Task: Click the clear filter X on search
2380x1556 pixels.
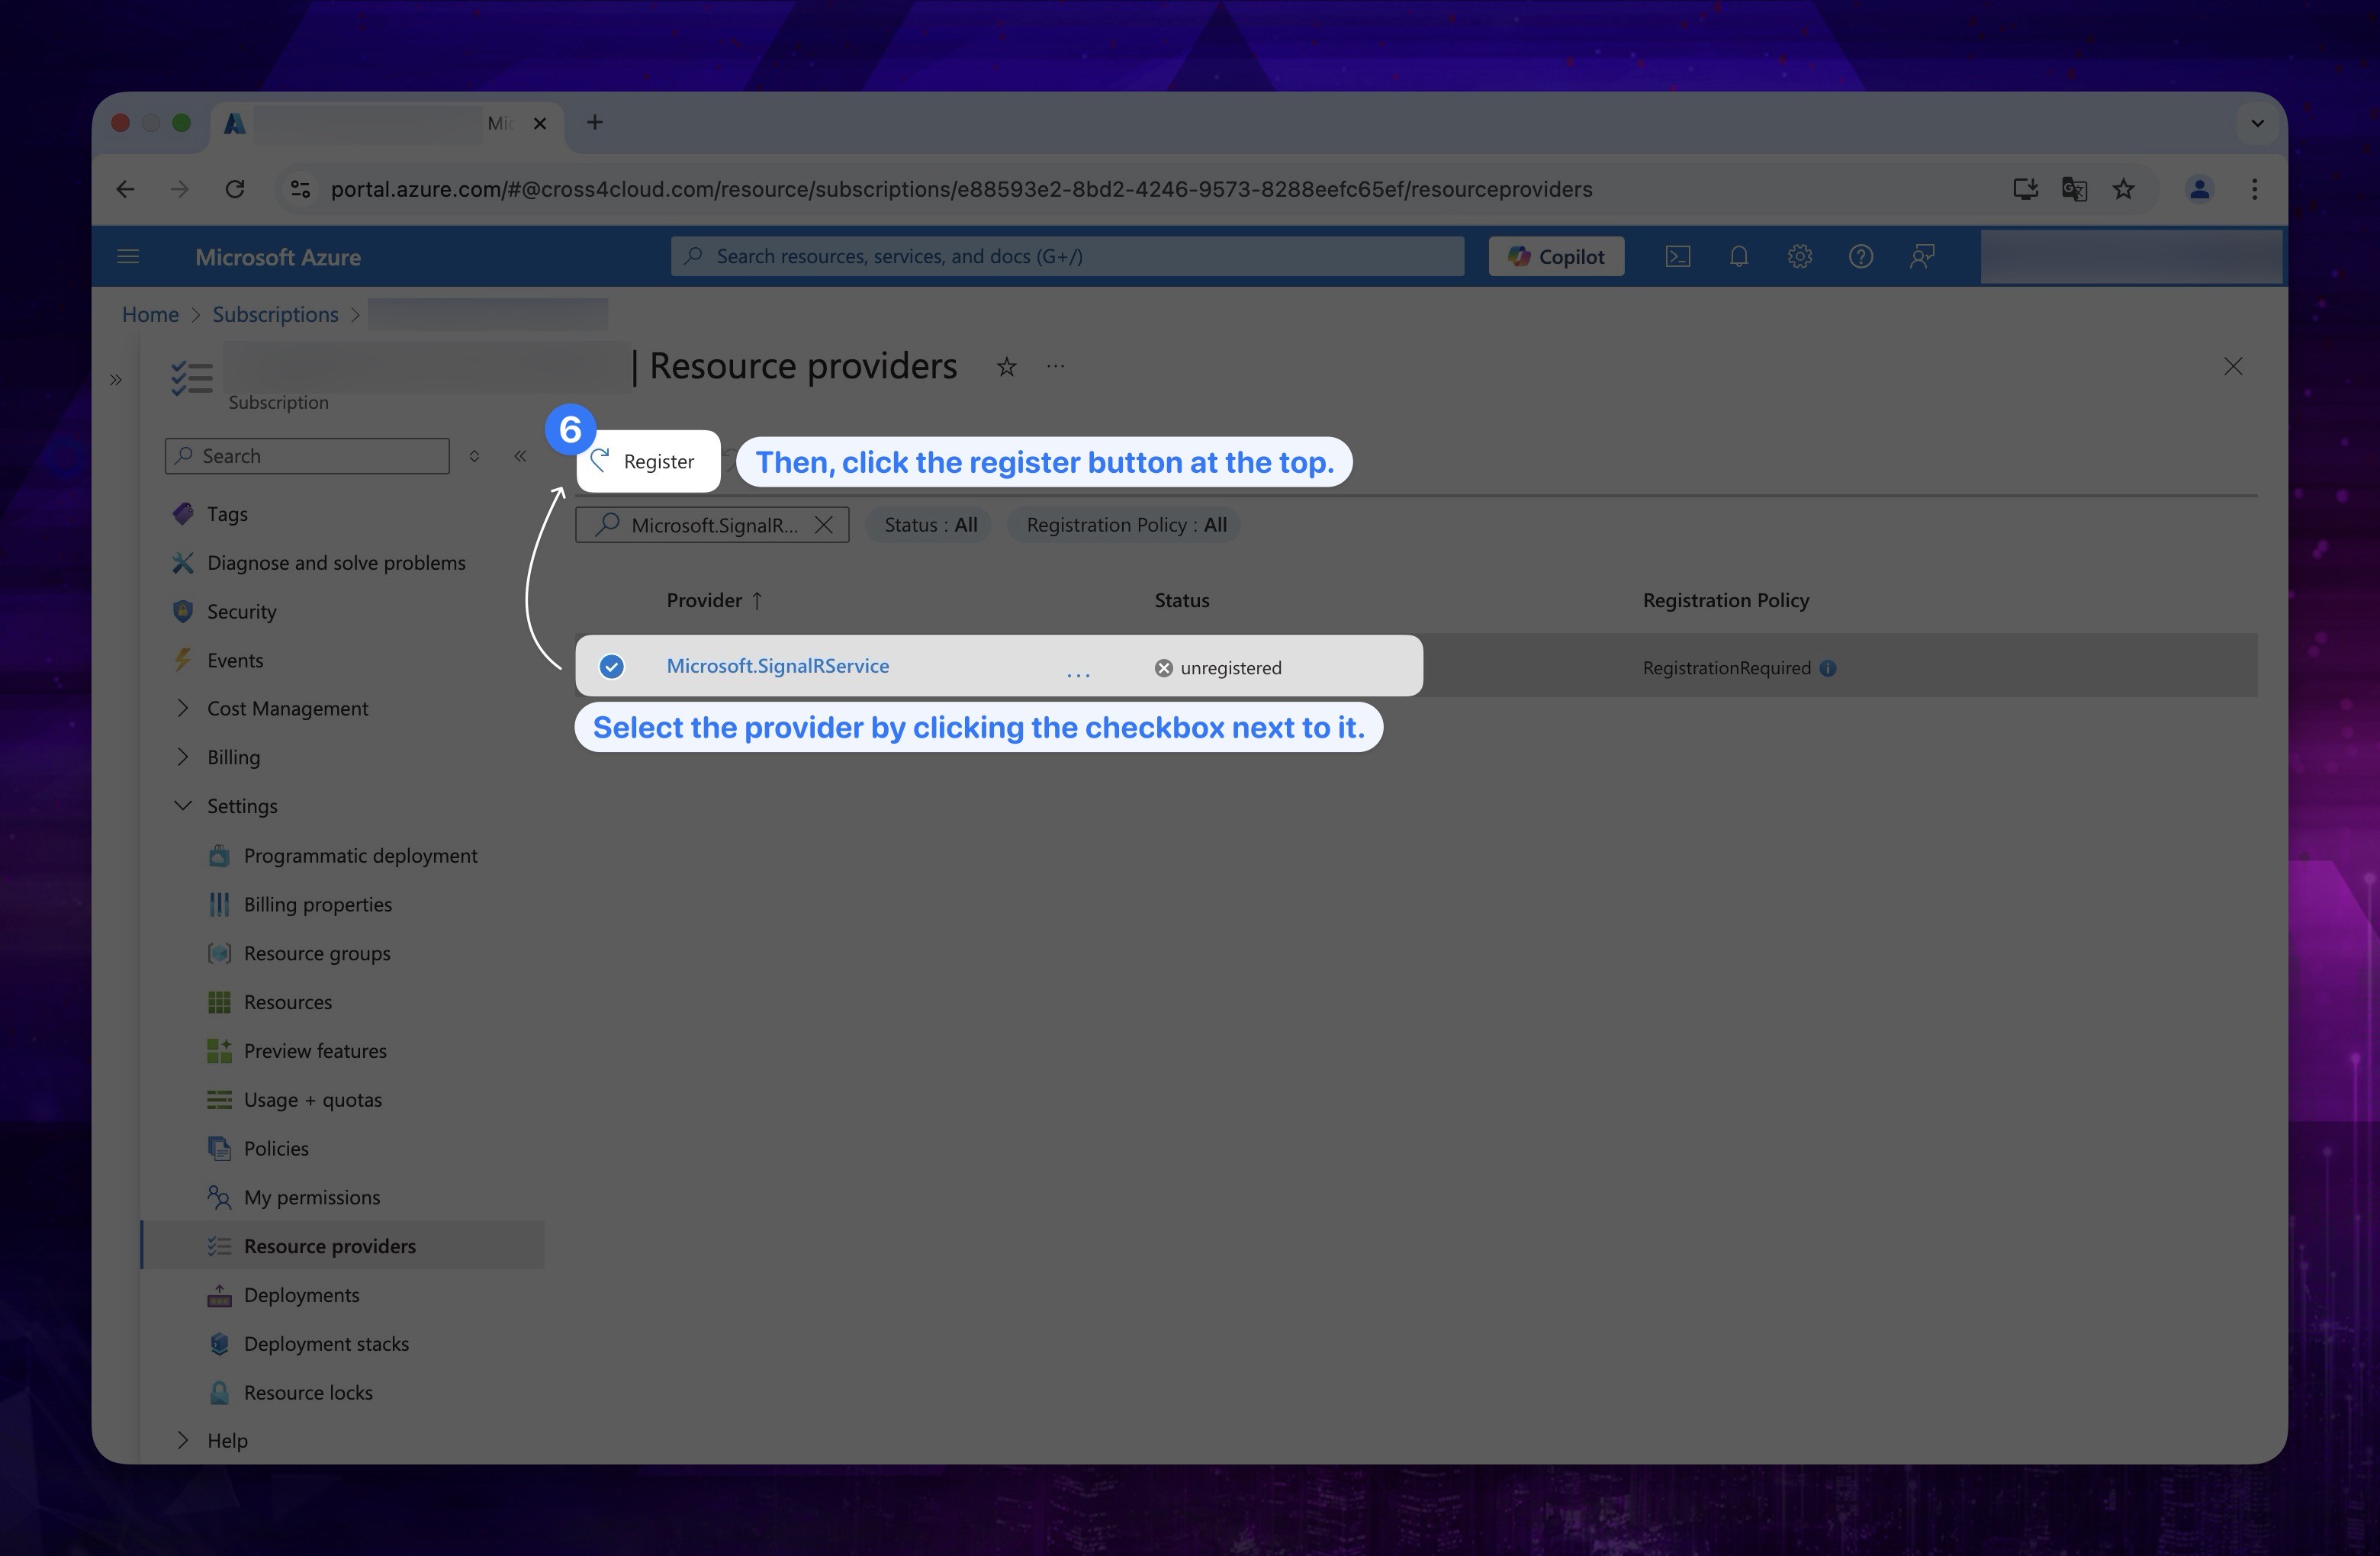Action: 825,525
